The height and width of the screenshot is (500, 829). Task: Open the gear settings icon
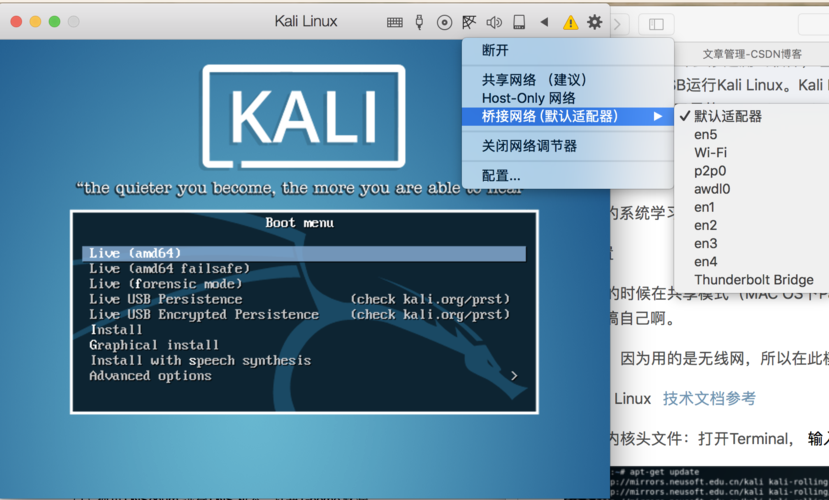595,22
